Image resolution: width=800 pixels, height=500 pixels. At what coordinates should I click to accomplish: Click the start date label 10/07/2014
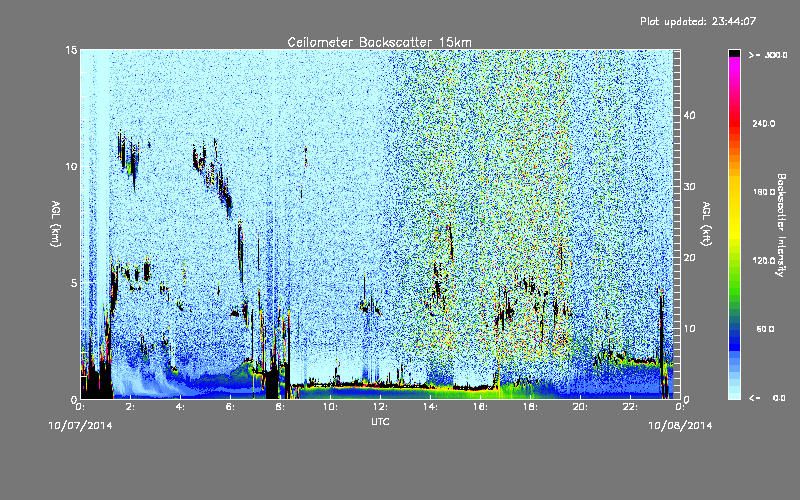point(80,426)
